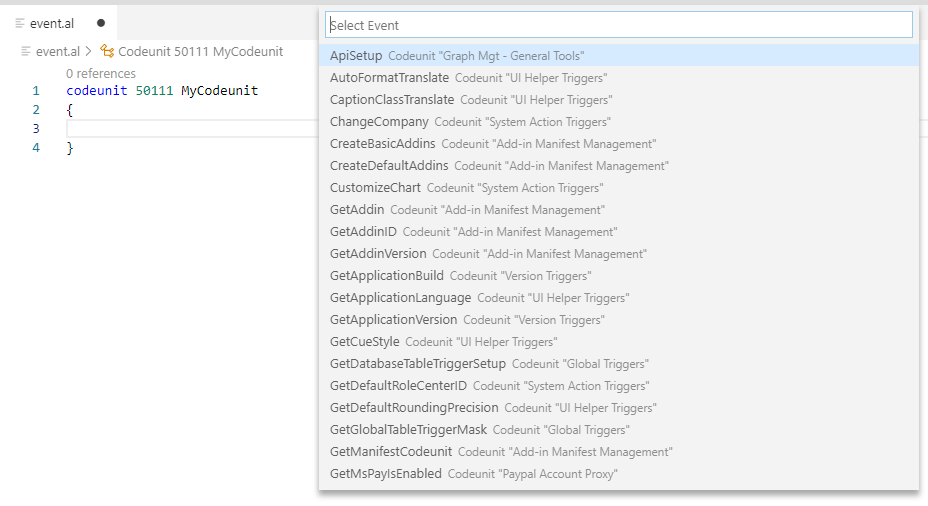Select GetDefaultRoleCenterID event

click(618, 385)
